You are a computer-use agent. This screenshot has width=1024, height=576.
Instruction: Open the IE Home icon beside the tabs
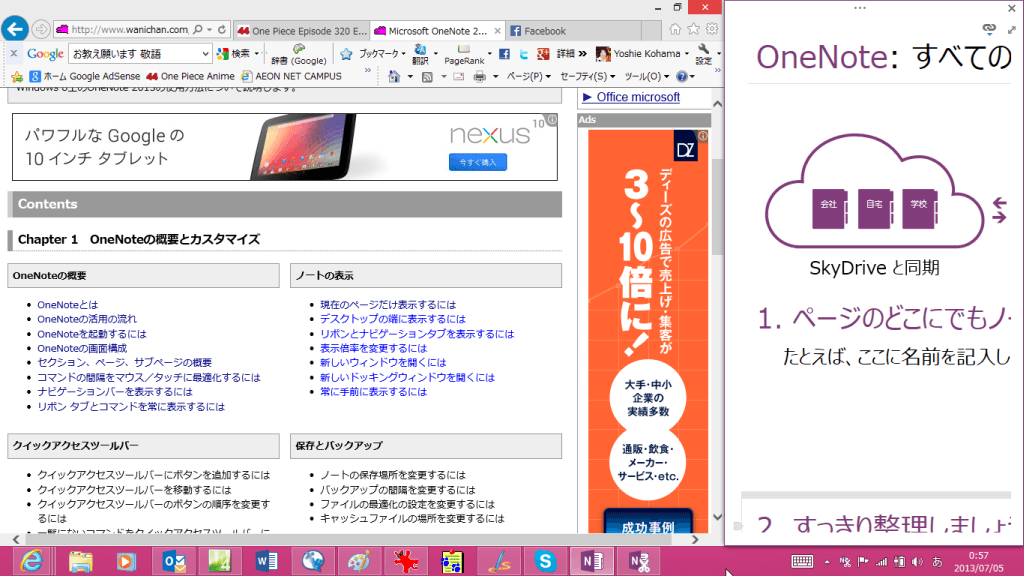tap(675, 29)
